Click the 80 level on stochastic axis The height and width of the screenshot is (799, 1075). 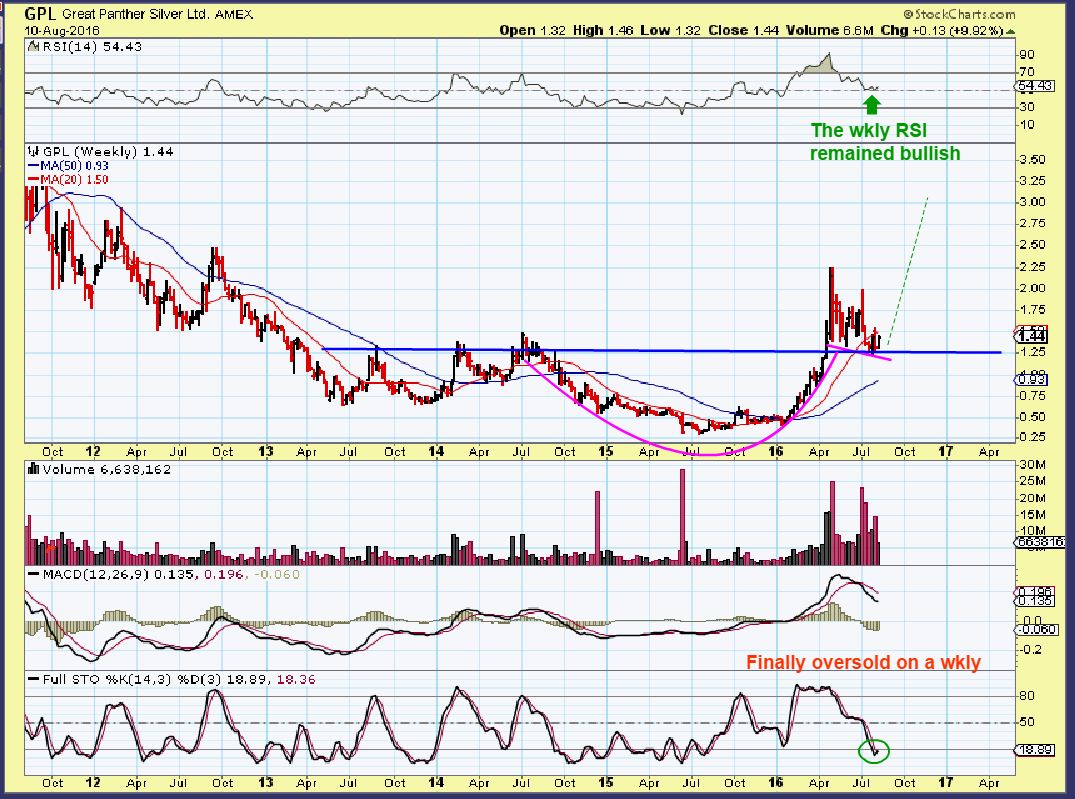pos(1027,695)
